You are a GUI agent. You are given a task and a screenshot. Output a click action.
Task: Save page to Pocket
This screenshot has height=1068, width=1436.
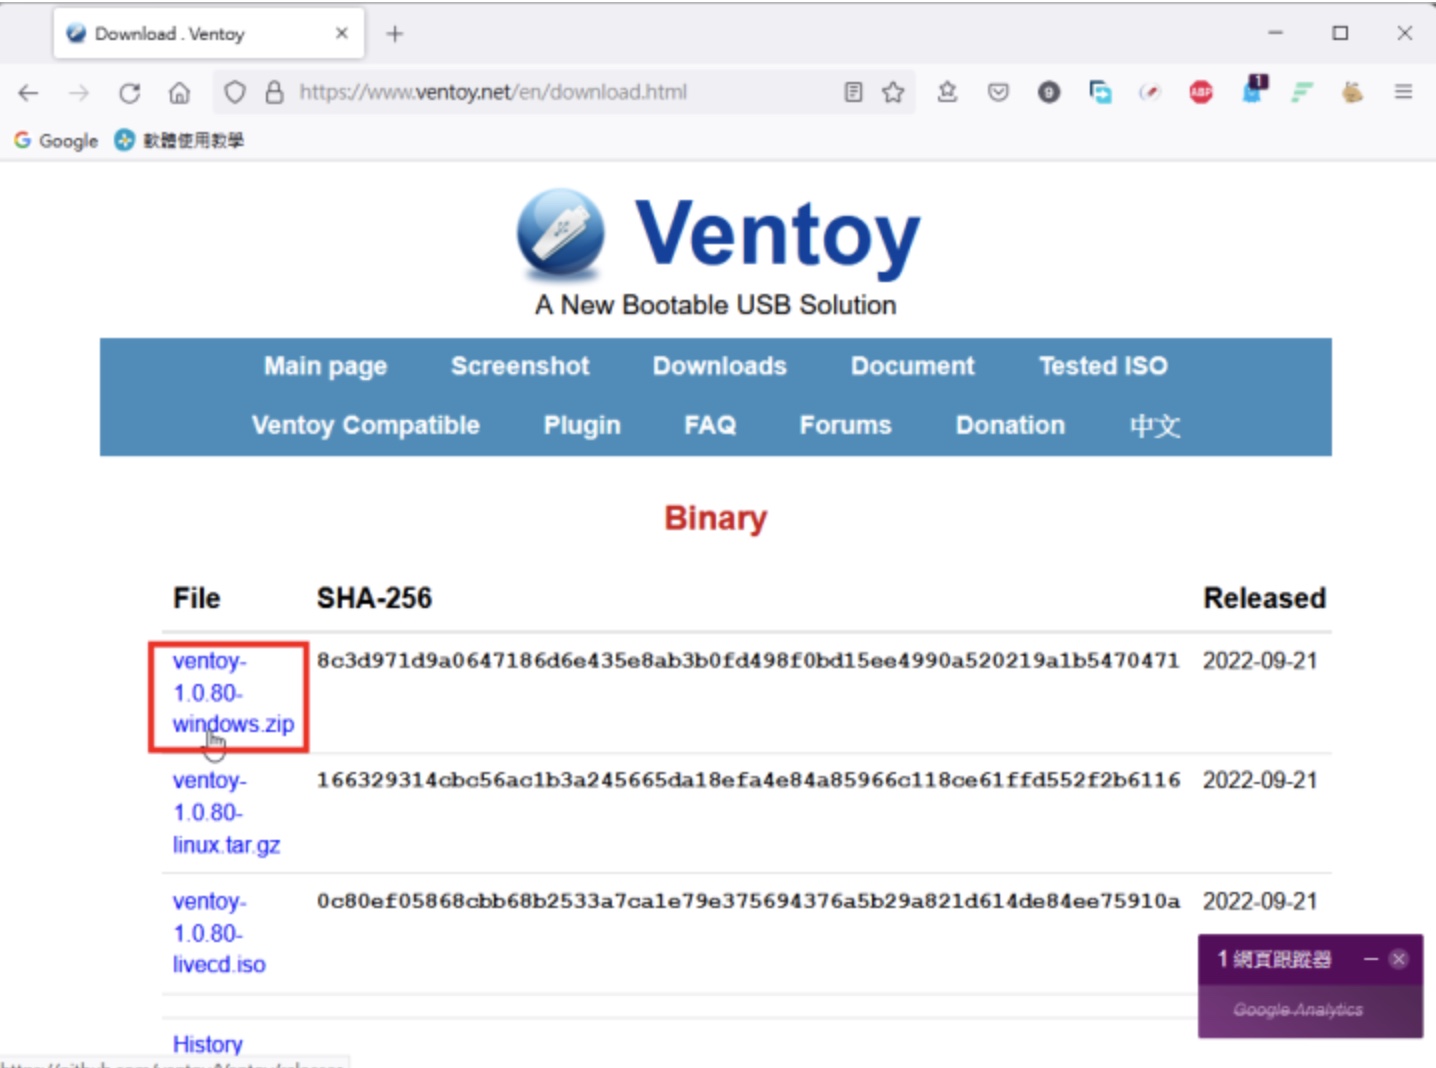click(x=998, y=92)
